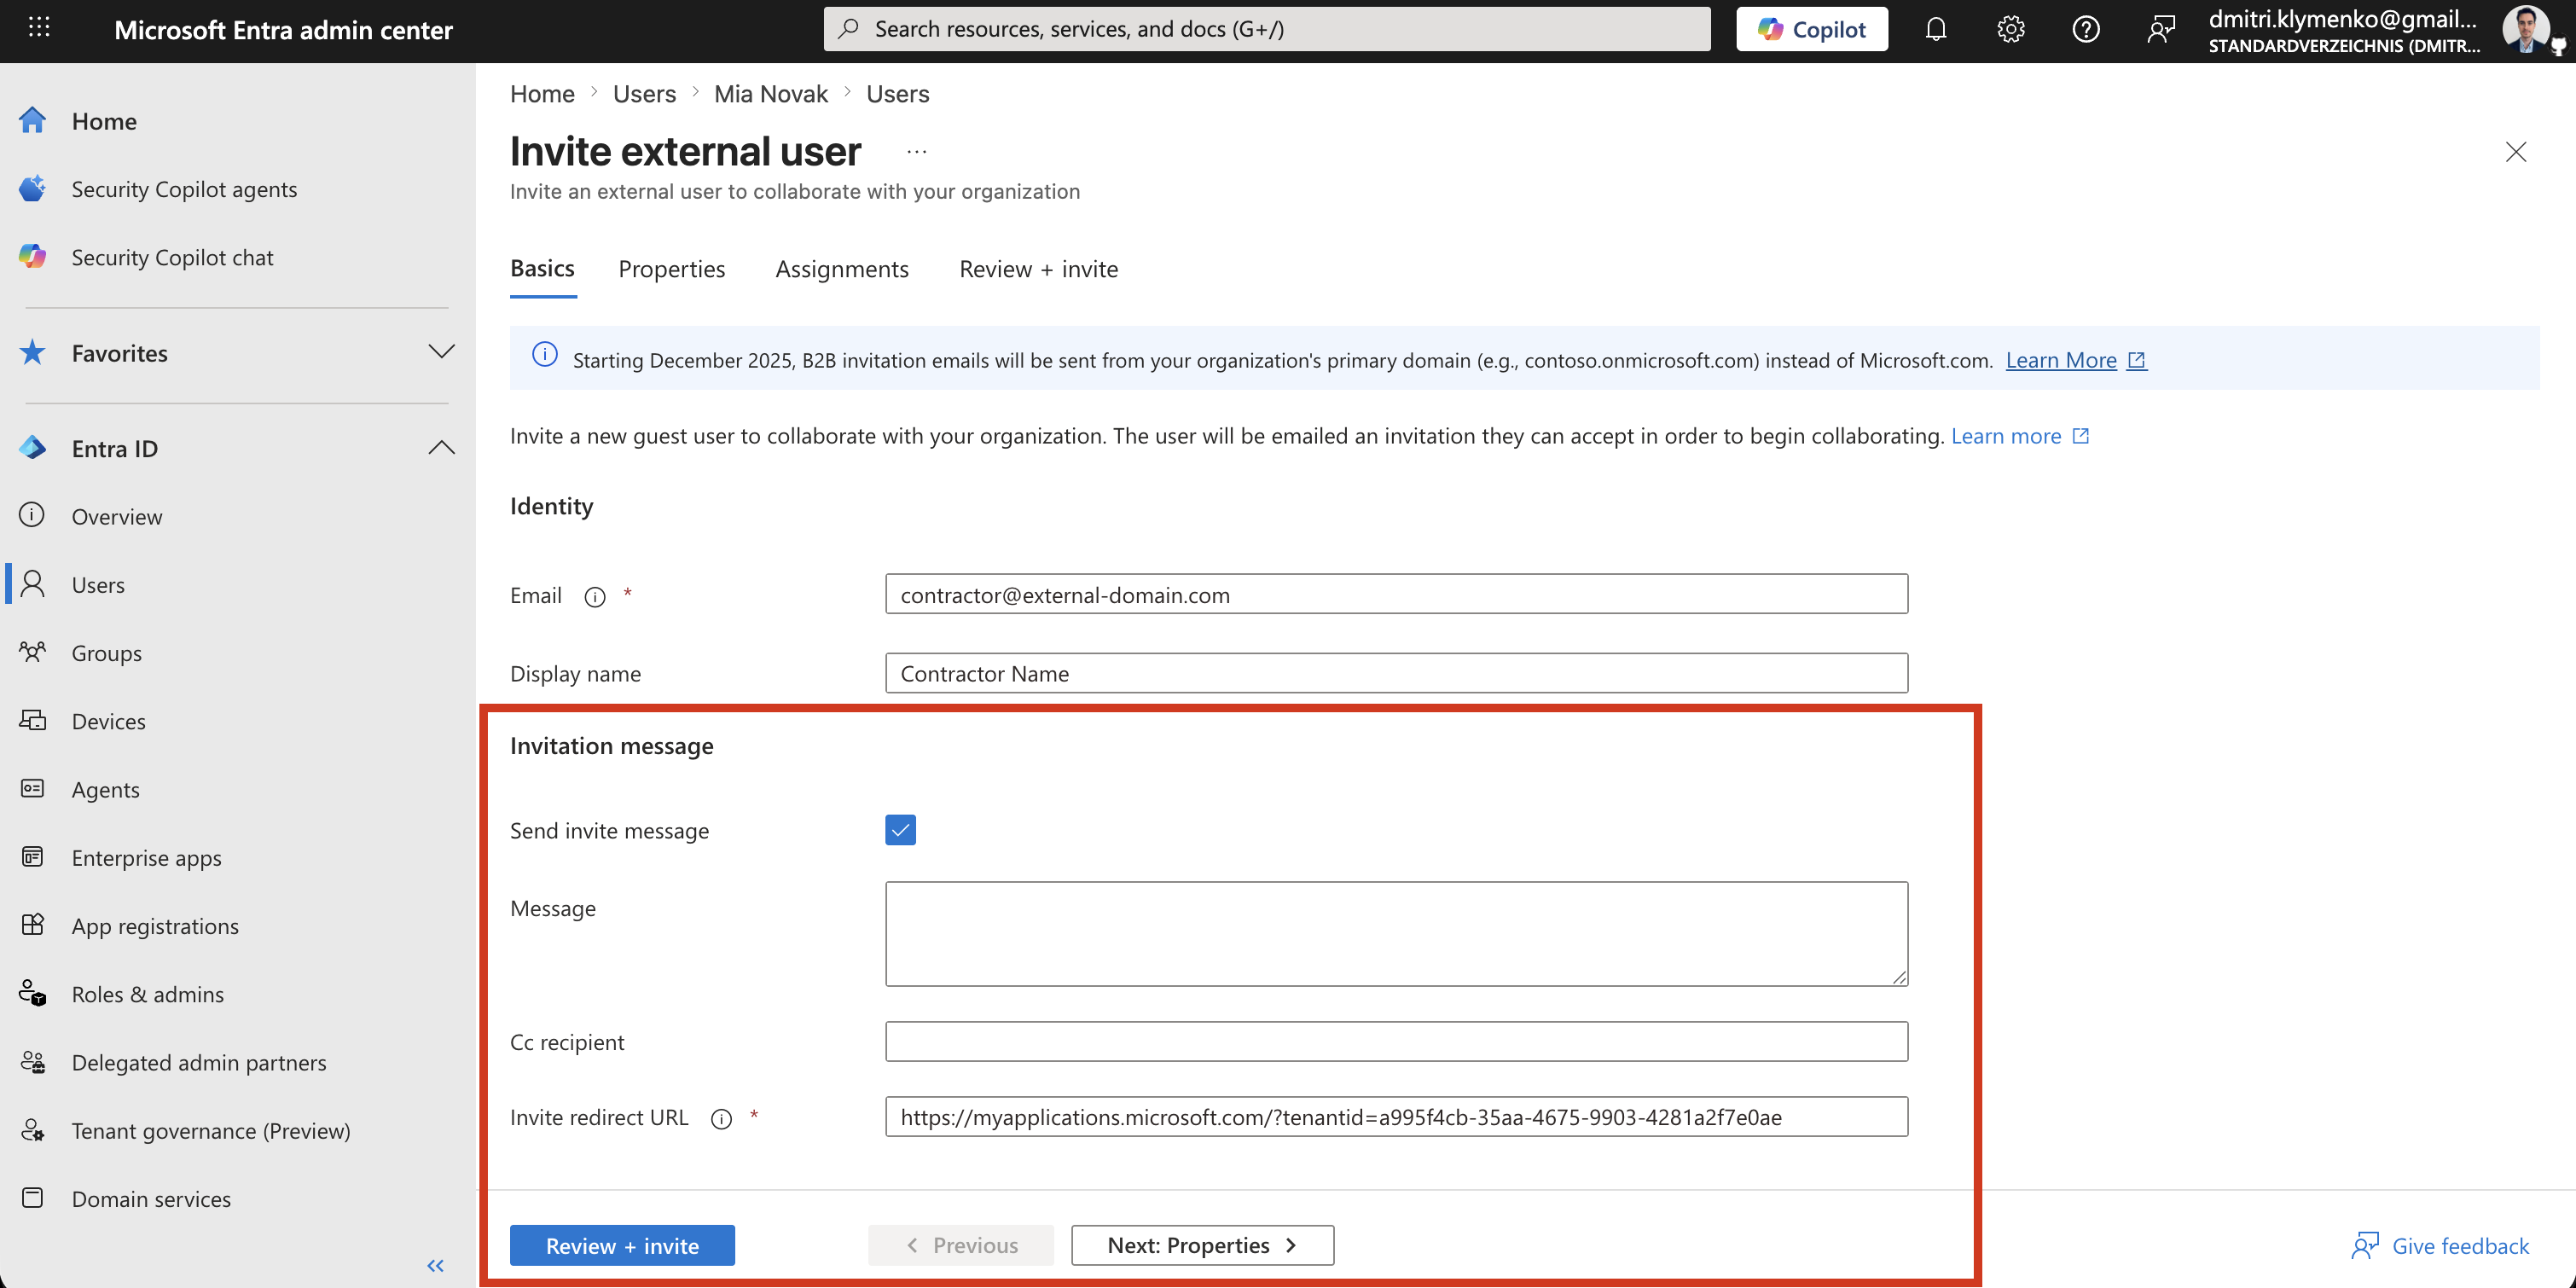Go to Home breadcrumb
Viewport: 2576px width, 1288px height.
[x=542, y=94]
